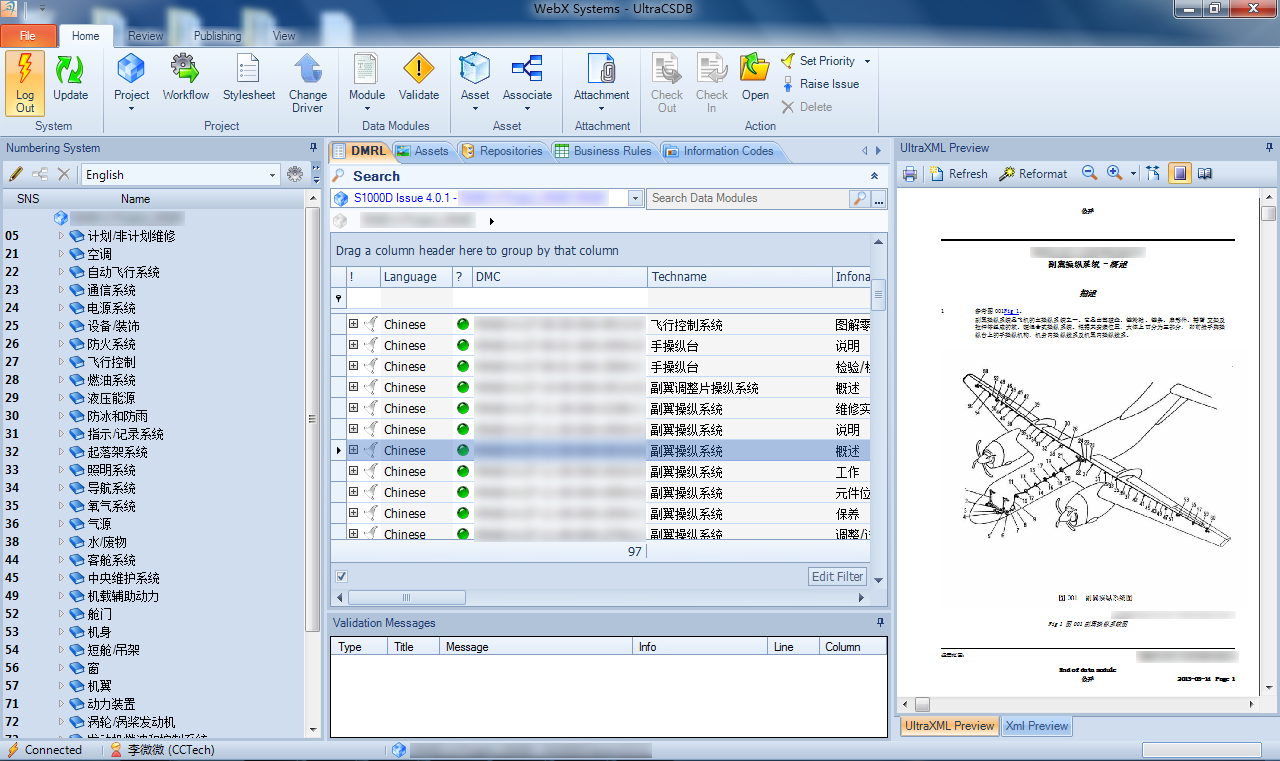1280x761 pixels.
Task: Click the Check Out icon
Action: (667, 69)
